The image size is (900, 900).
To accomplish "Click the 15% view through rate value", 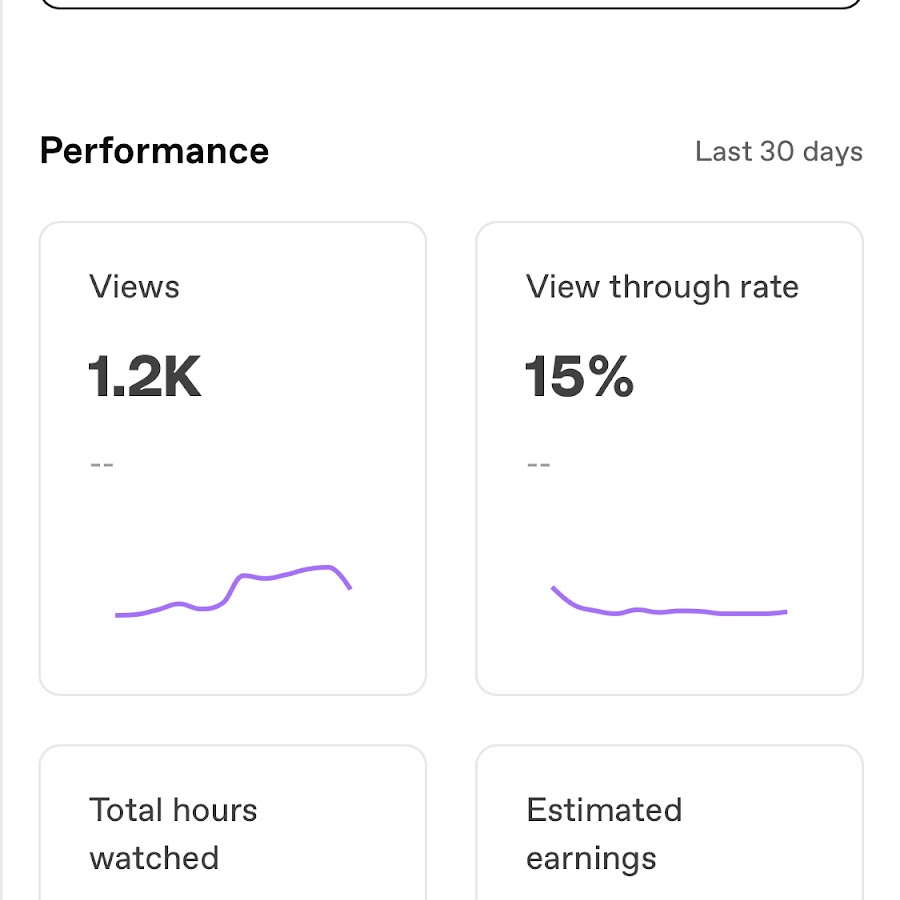I will (x=579, y=378).
